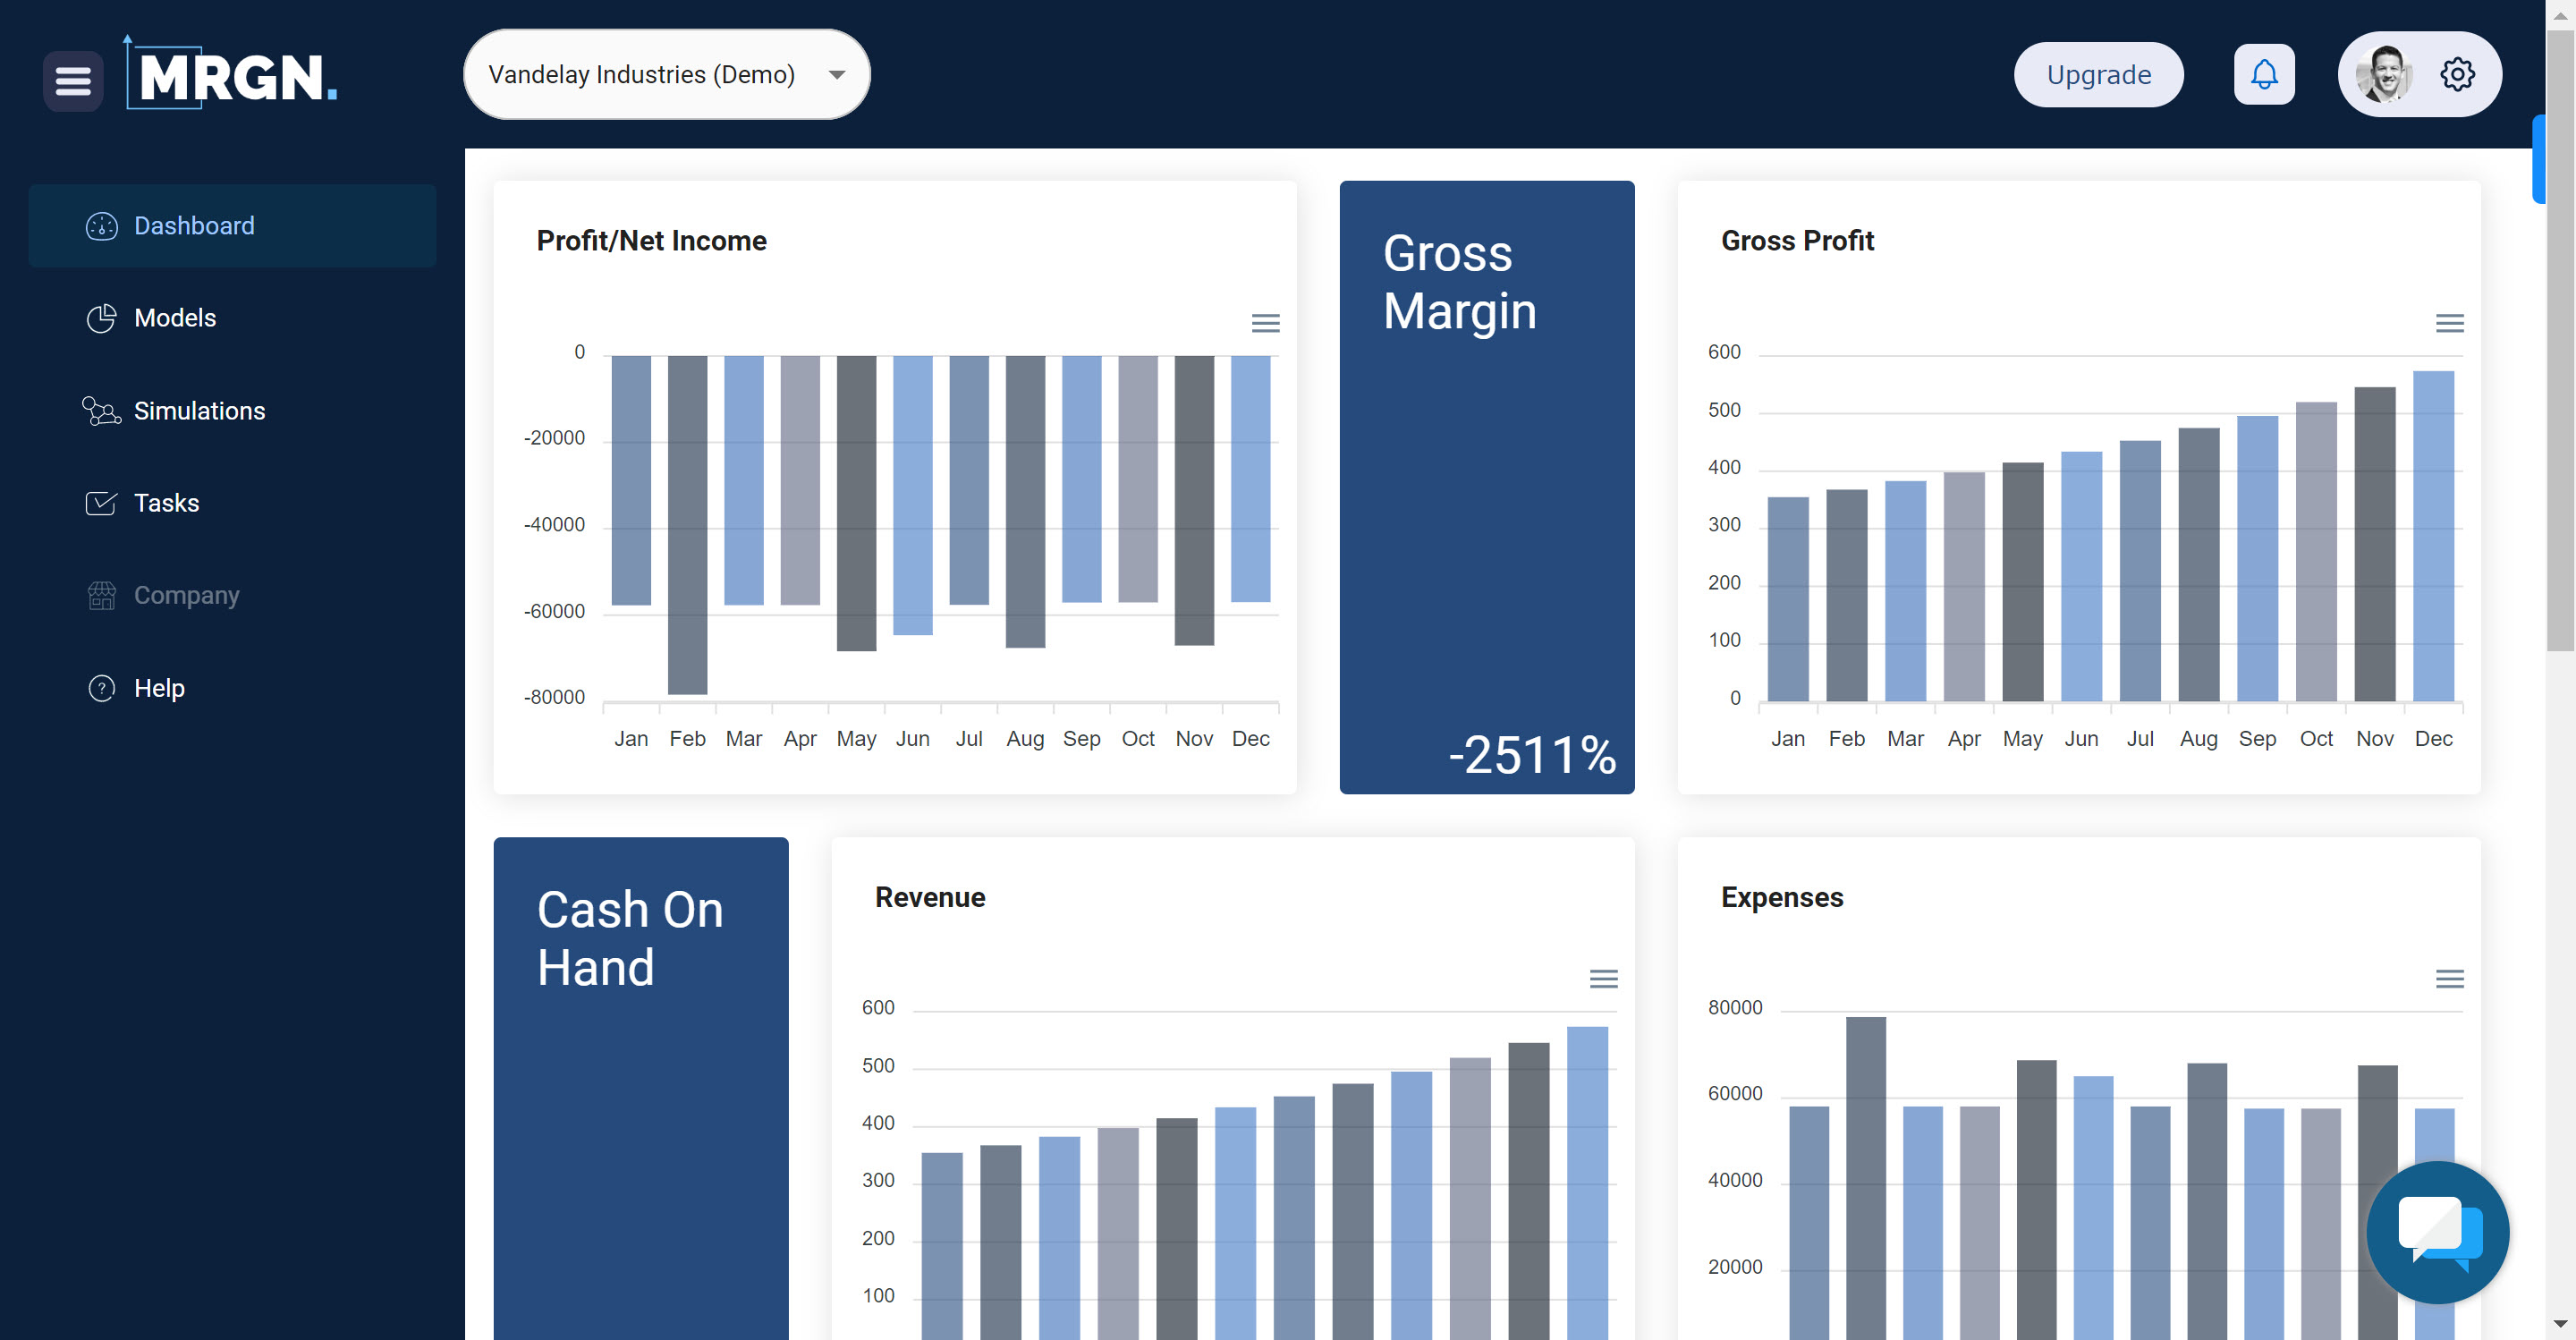Click the Models pie chart icon
The height and width of the screenshot is (1340, 2576).
tap(101, 318)
